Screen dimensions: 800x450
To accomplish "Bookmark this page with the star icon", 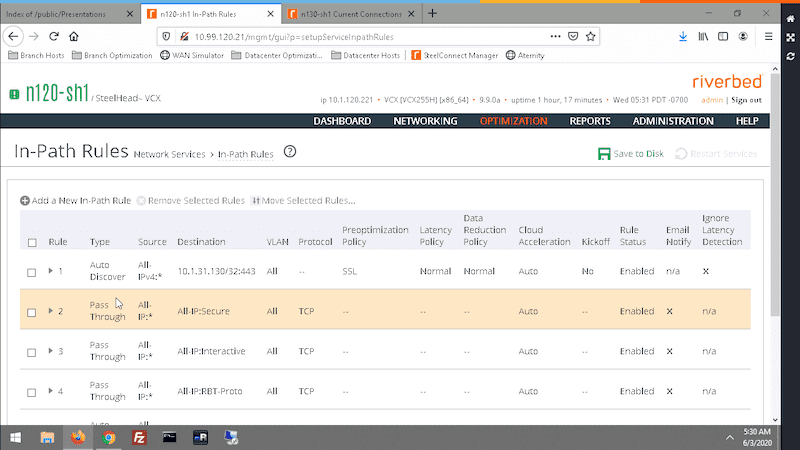I will (x=590, y=36).
